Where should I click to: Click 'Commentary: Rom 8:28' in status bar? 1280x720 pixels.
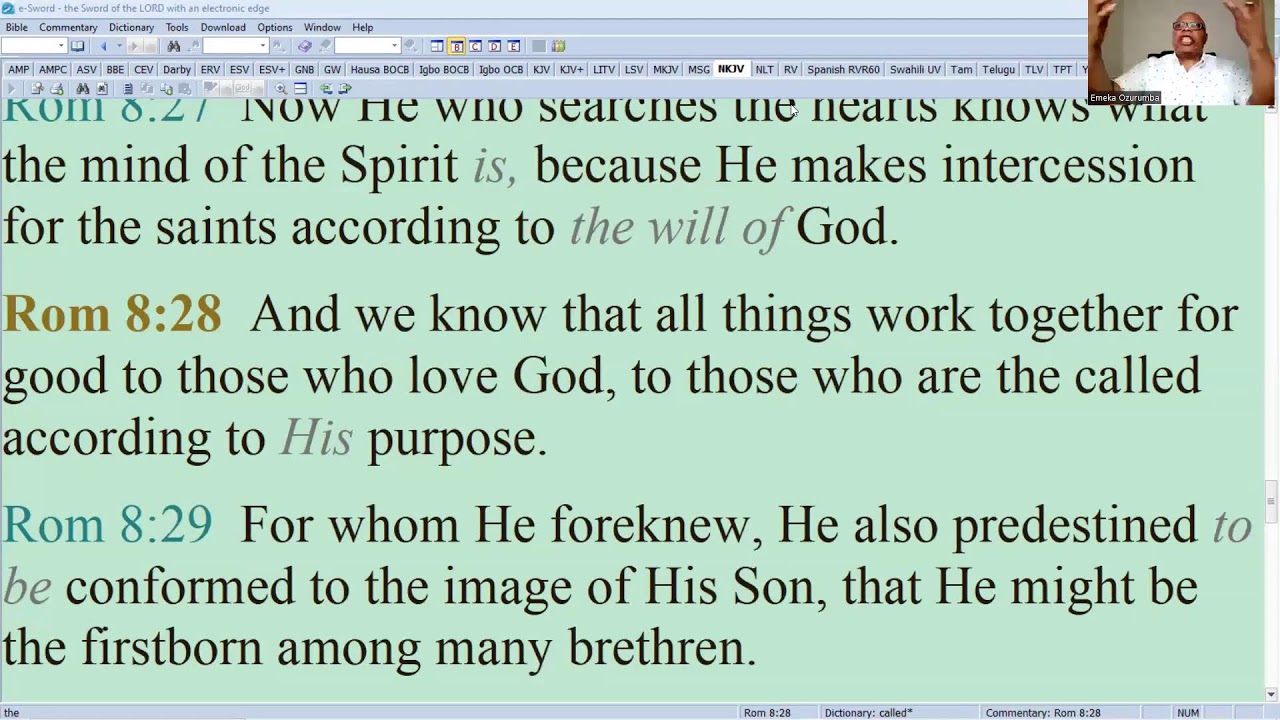[1043, 713]
